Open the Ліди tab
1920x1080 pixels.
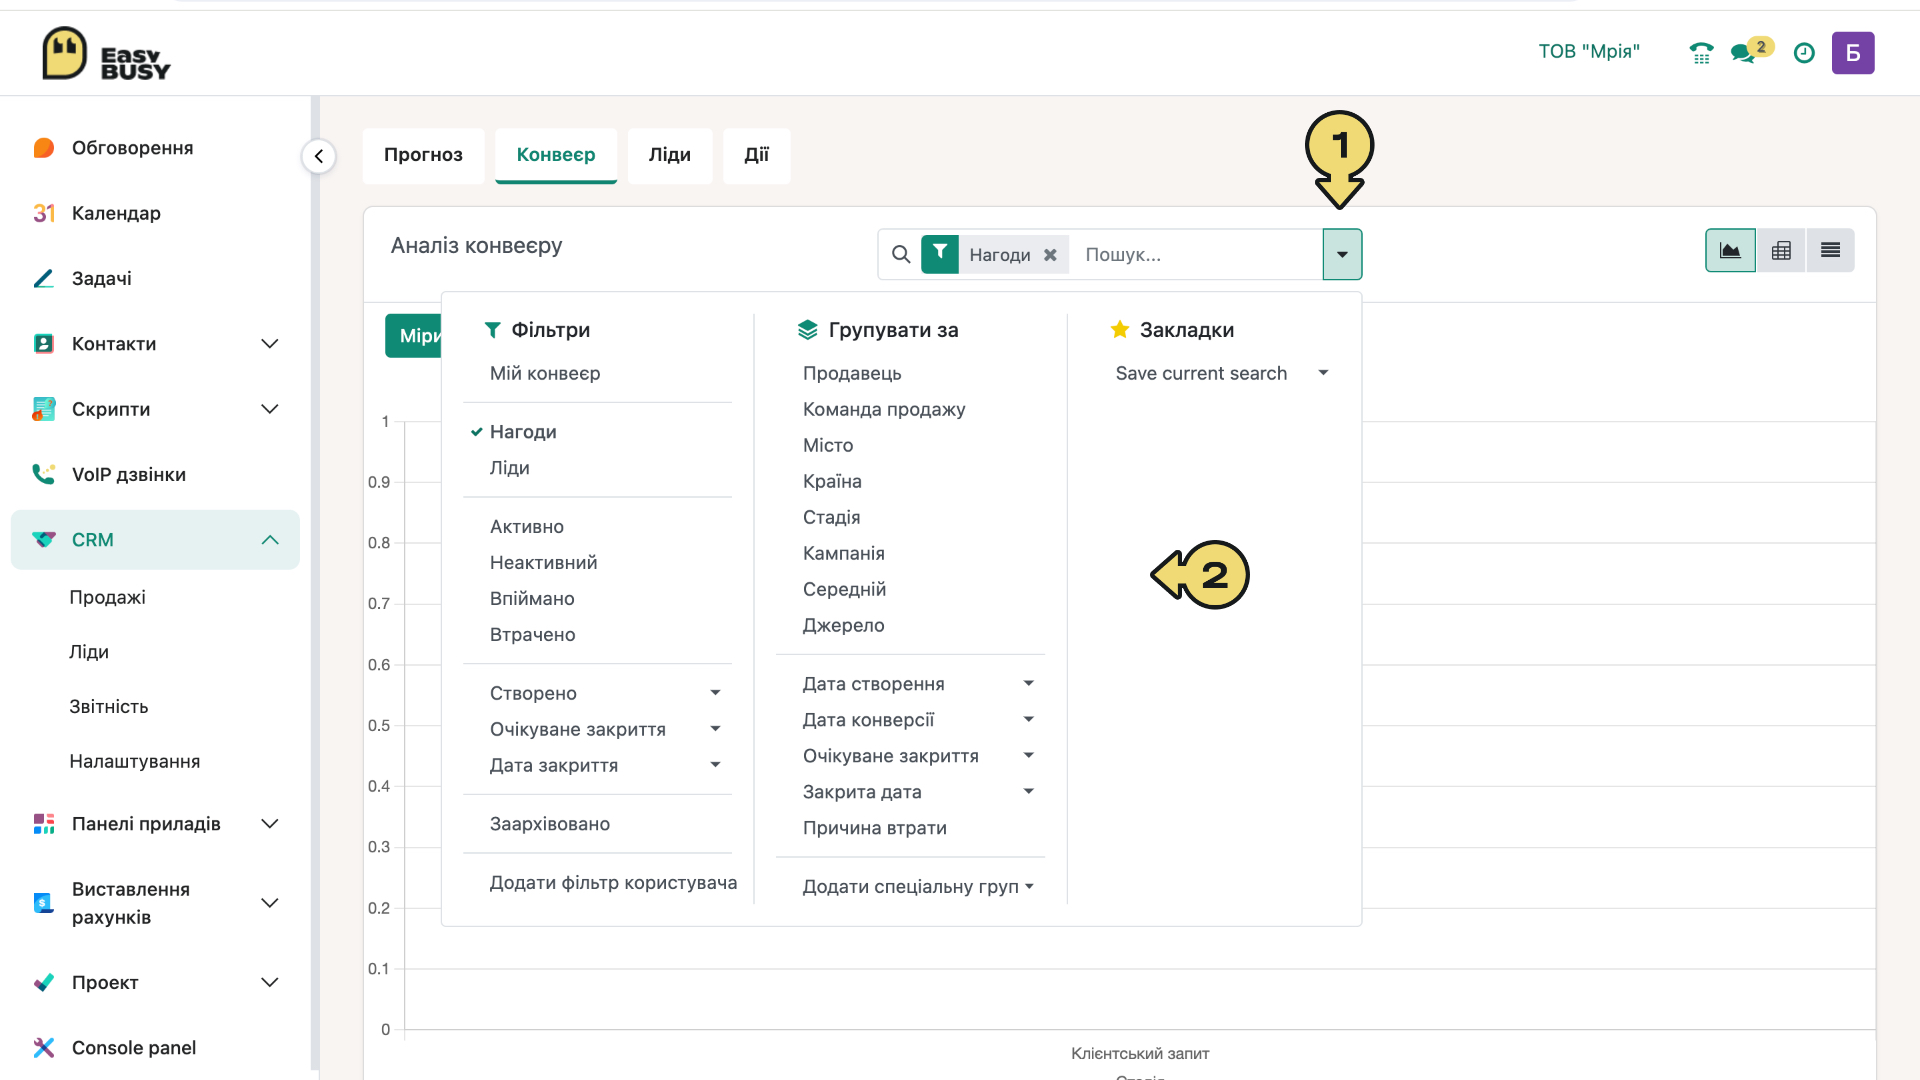669,155
